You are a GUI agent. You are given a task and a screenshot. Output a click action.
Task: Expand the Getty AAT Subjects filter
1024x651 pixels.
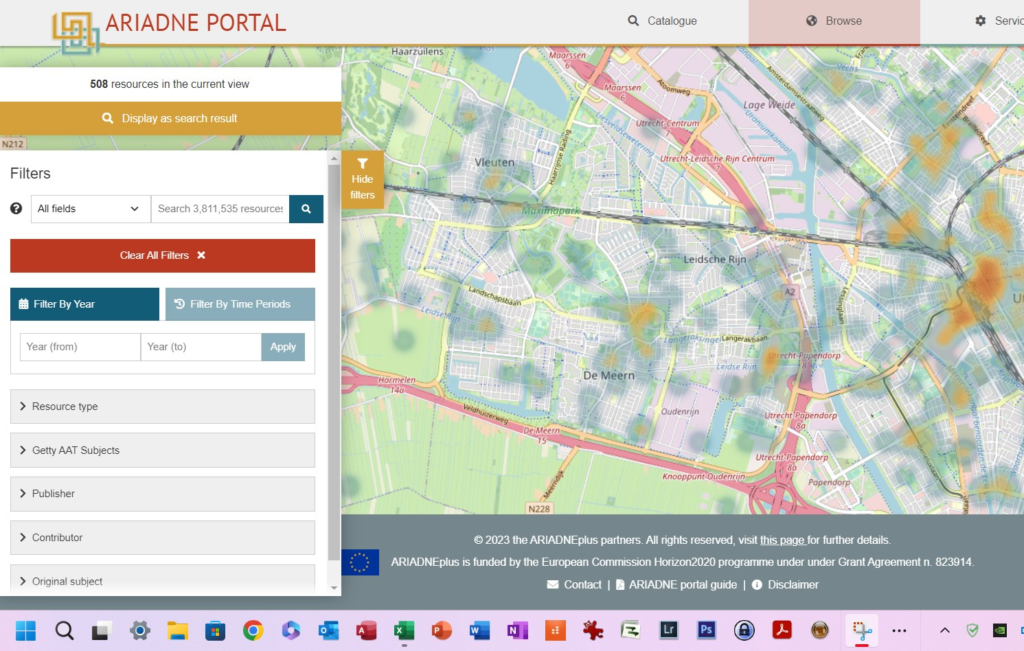[x=162, y=450]
